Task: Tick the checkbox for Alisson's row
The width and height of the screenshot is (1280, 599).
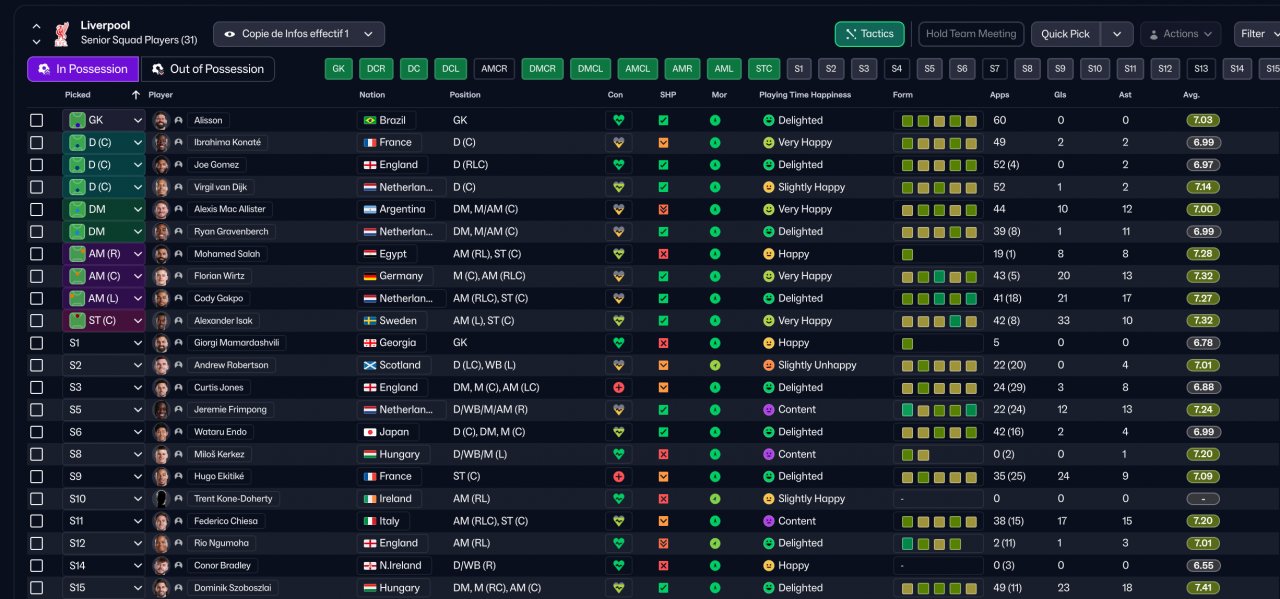Action: tap(37, 120)
